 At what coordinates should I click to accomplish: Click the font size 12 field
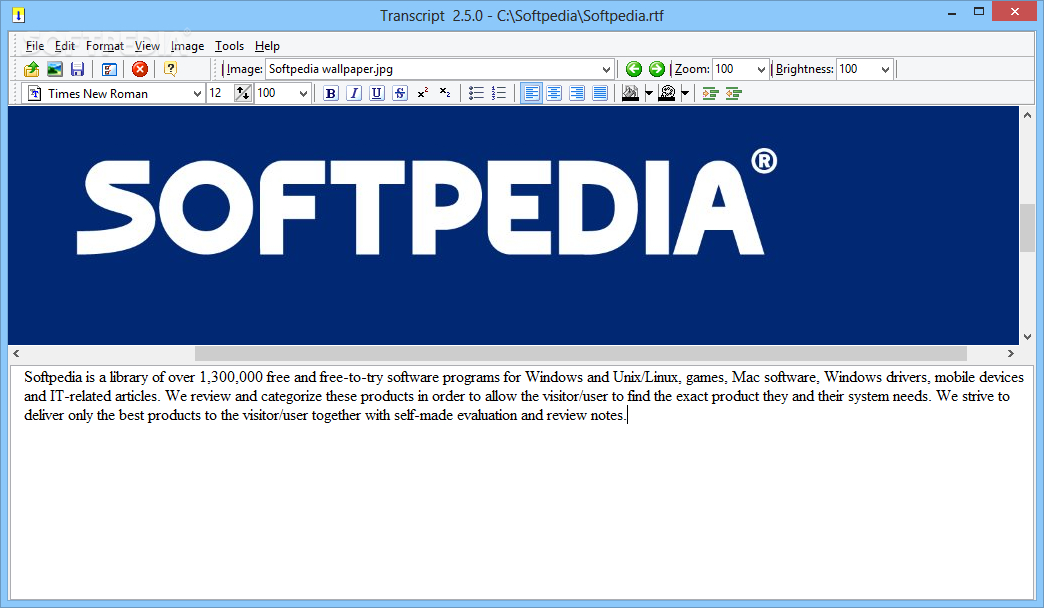click(220, 93)
